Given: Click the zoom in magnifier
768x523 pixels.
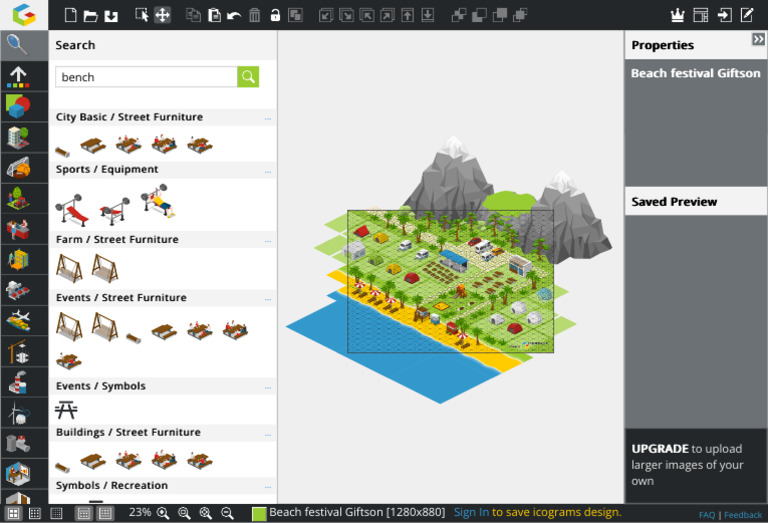Looking at the screenshot, I should click(163, 513).
